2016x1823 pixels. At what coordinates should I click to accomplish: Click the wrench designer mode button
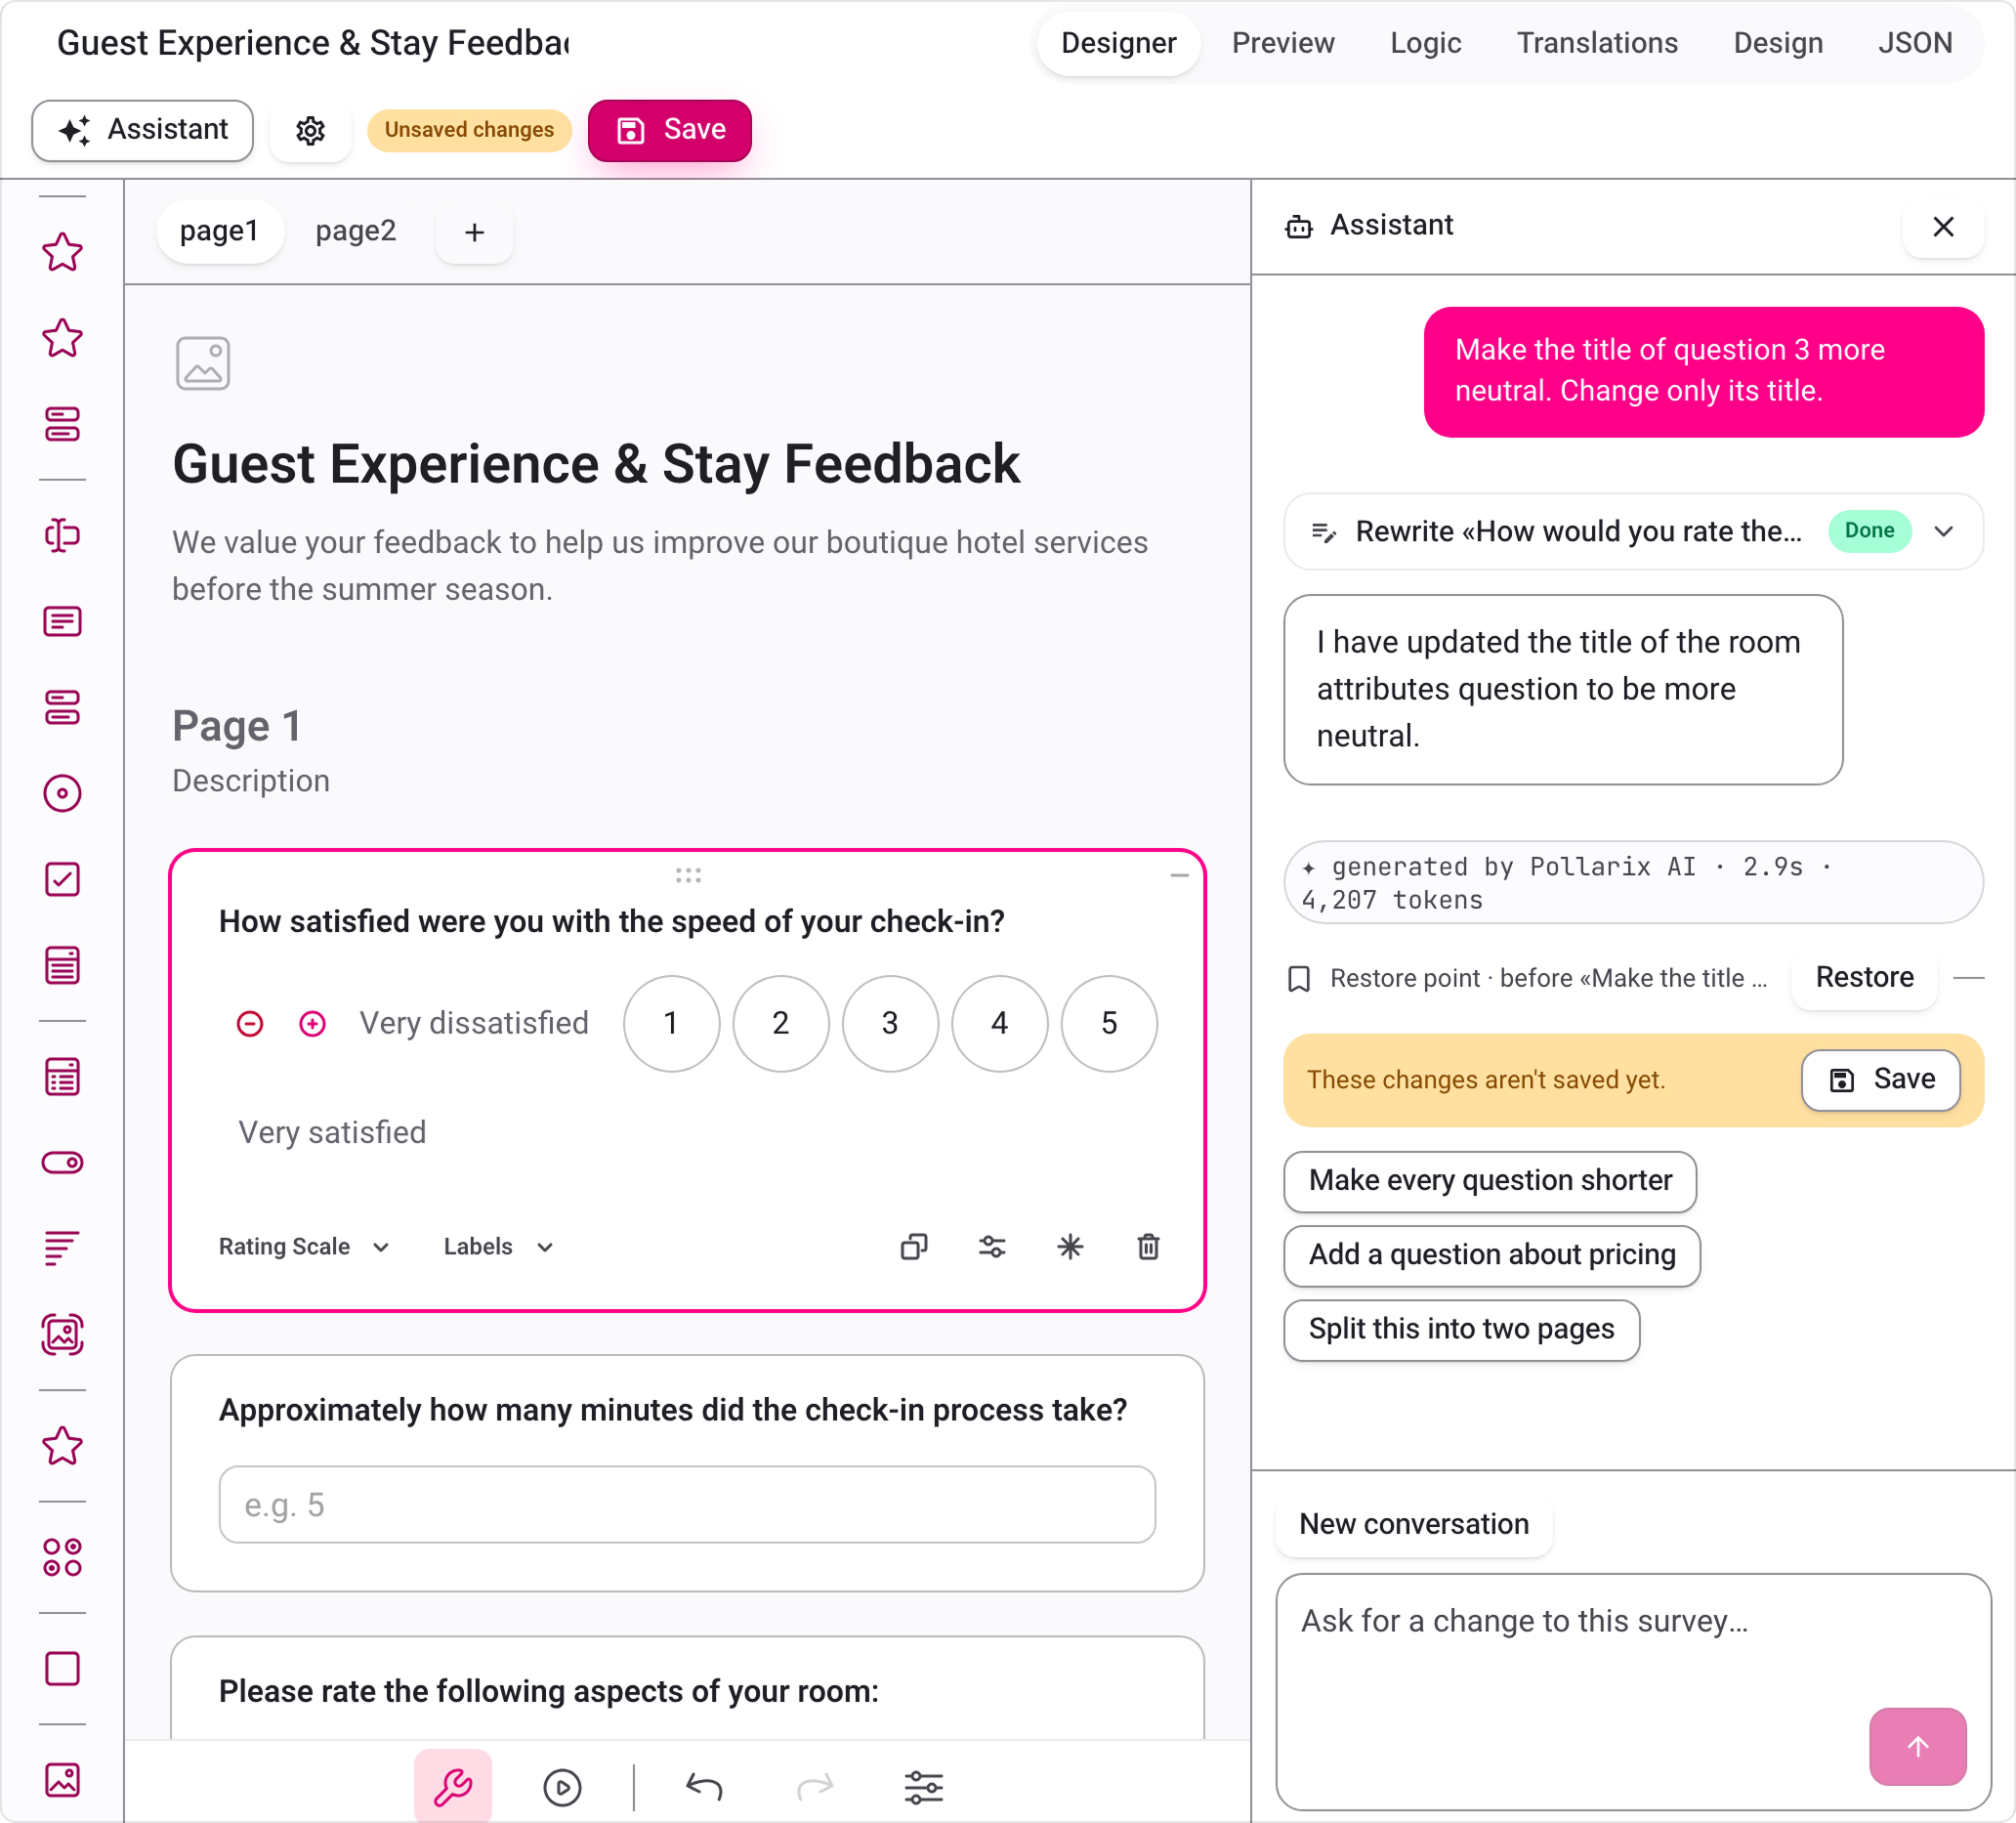tap(453, 1786)
